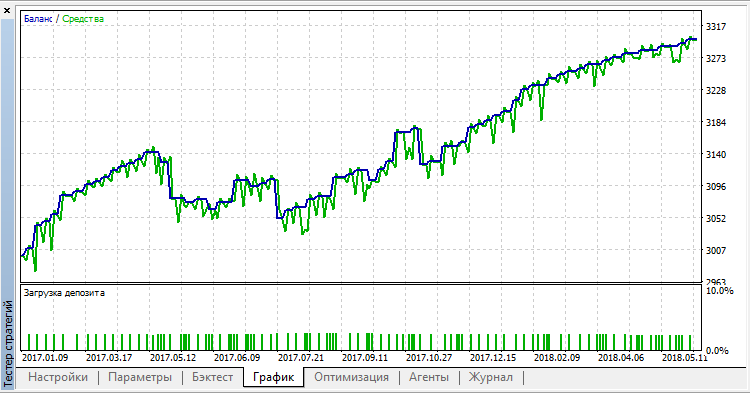Click the Средства legend label
Screen dimensions: 750x394
(83, 19)
